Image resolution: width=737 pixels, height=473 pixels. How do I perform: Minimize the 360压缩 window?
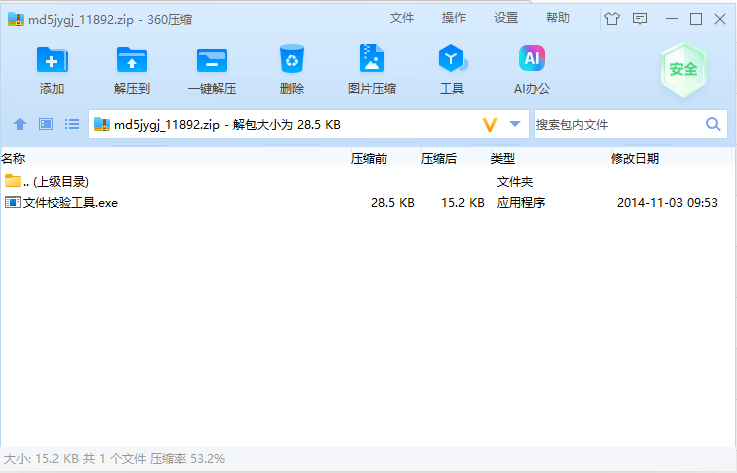[672, 19]
